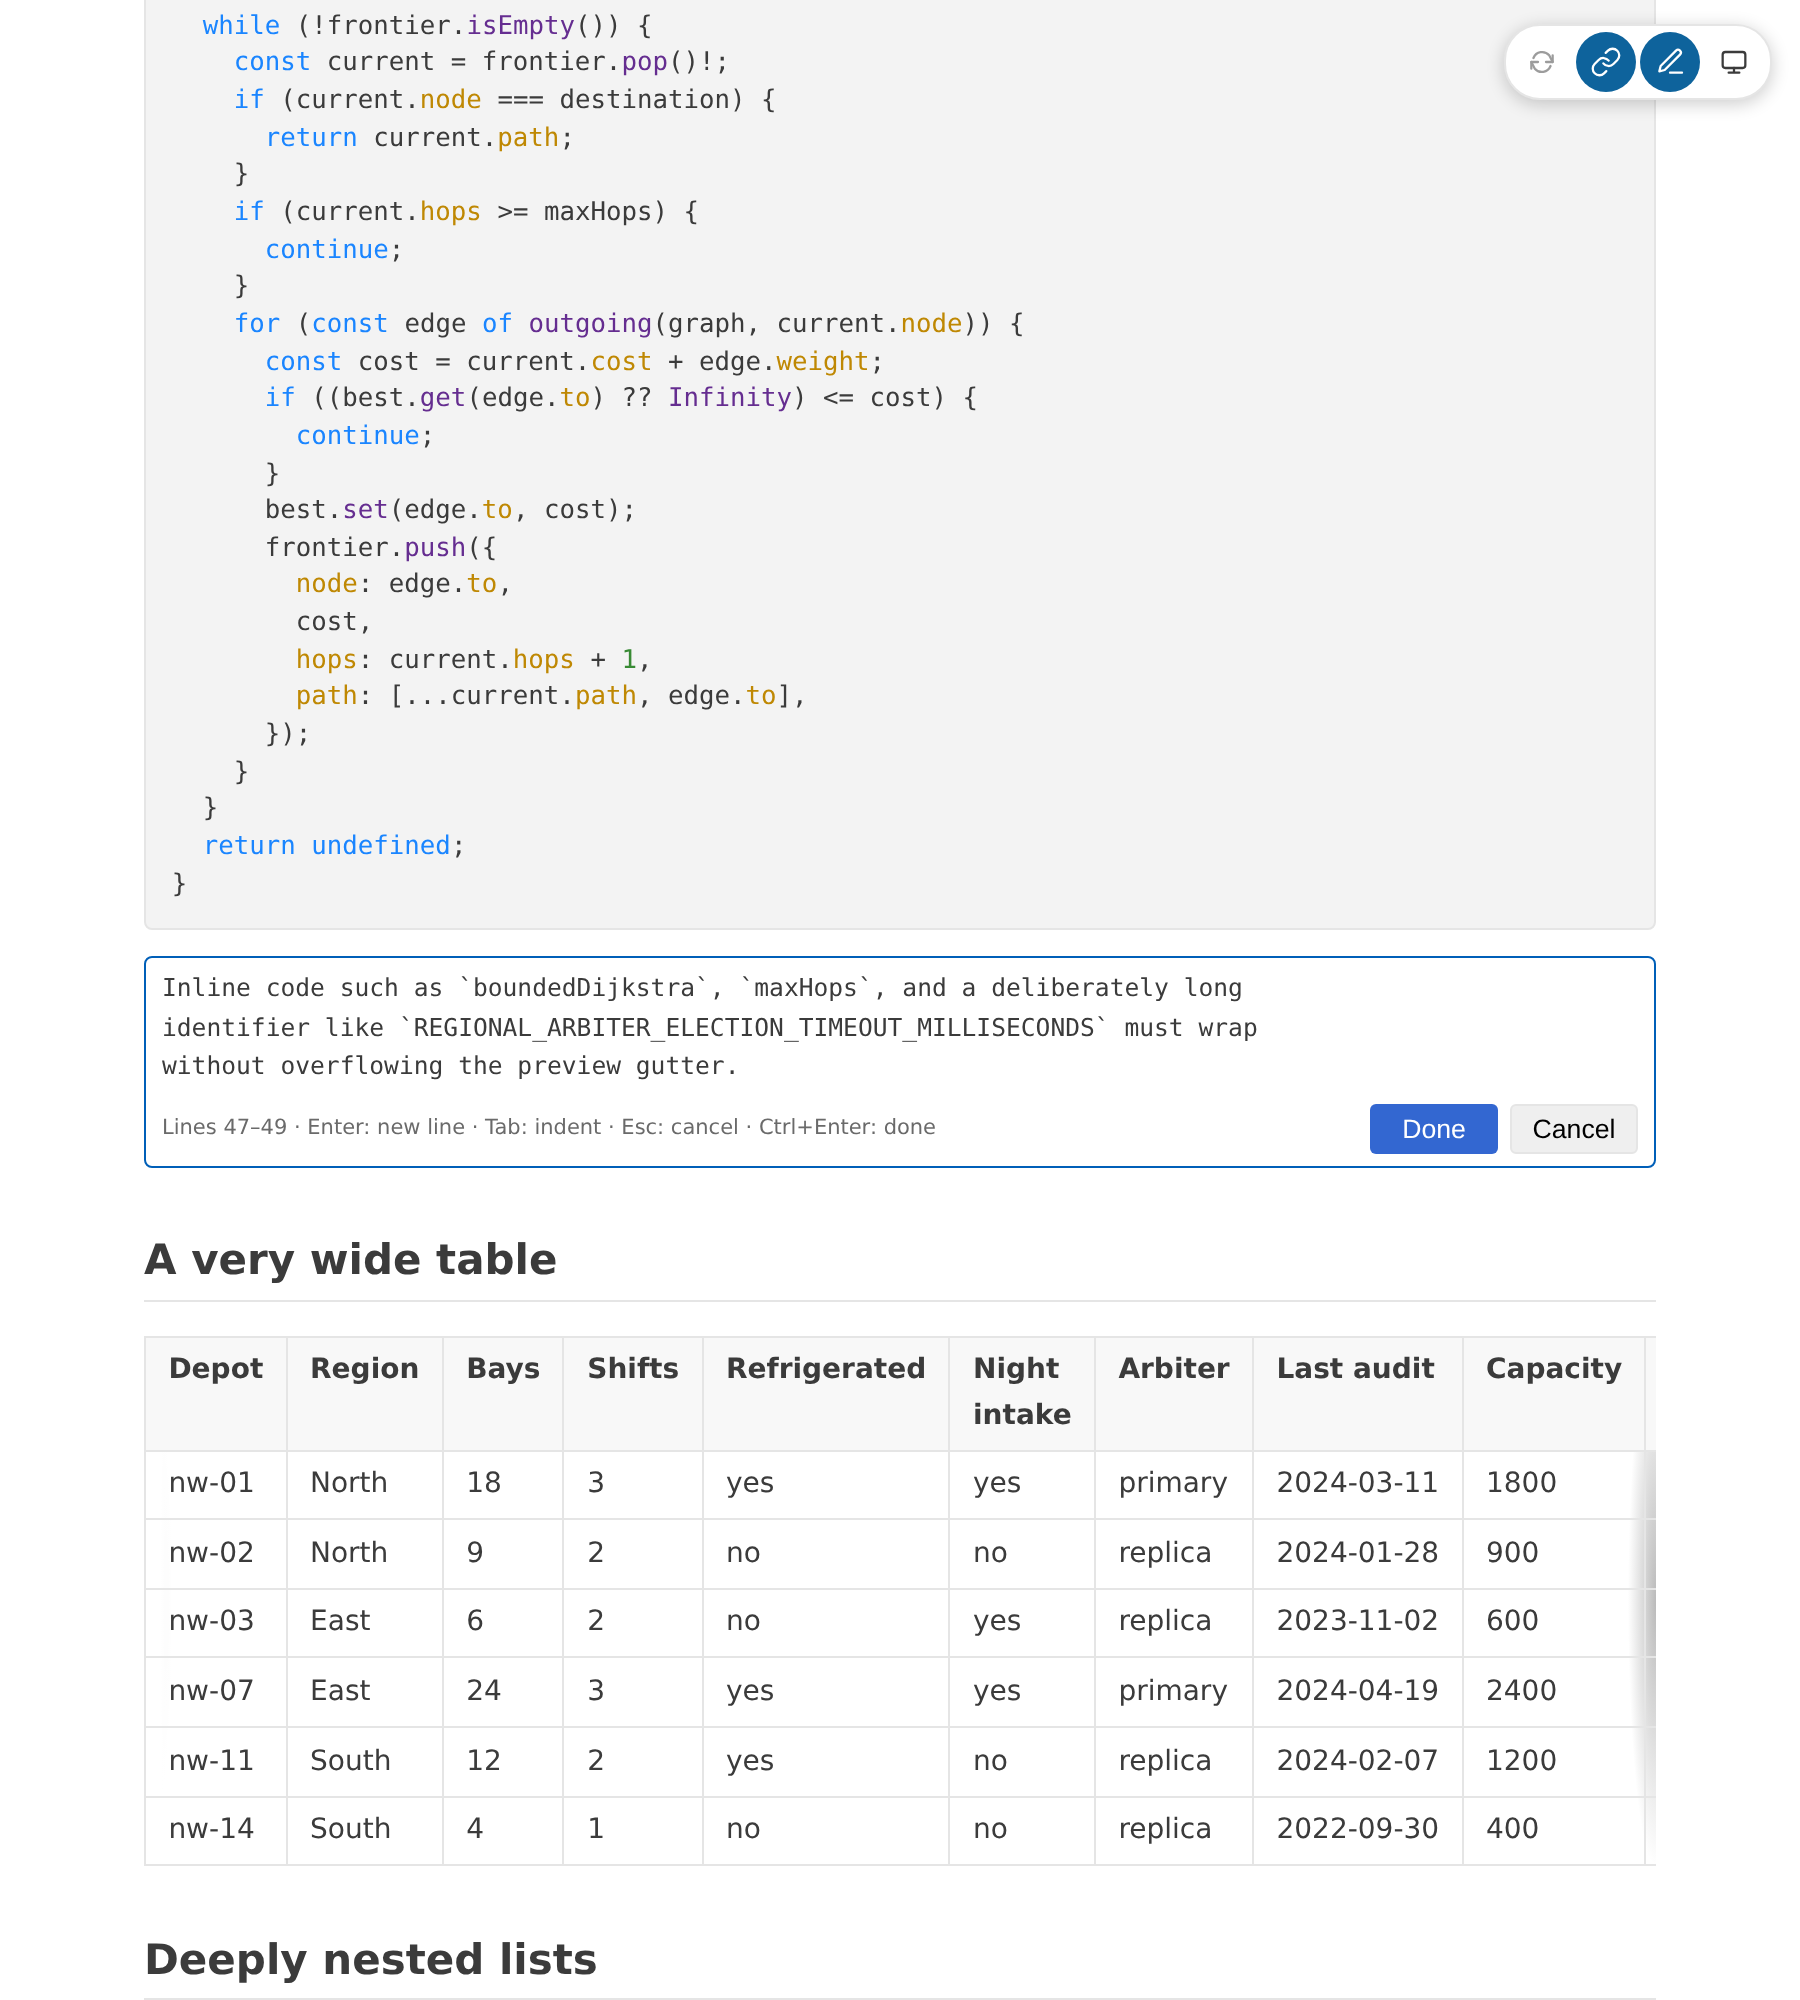This screenshot has width=1800, height=2000.
Task: Click the nw-14 depot cell
Action: click(x=216, y=1831)
